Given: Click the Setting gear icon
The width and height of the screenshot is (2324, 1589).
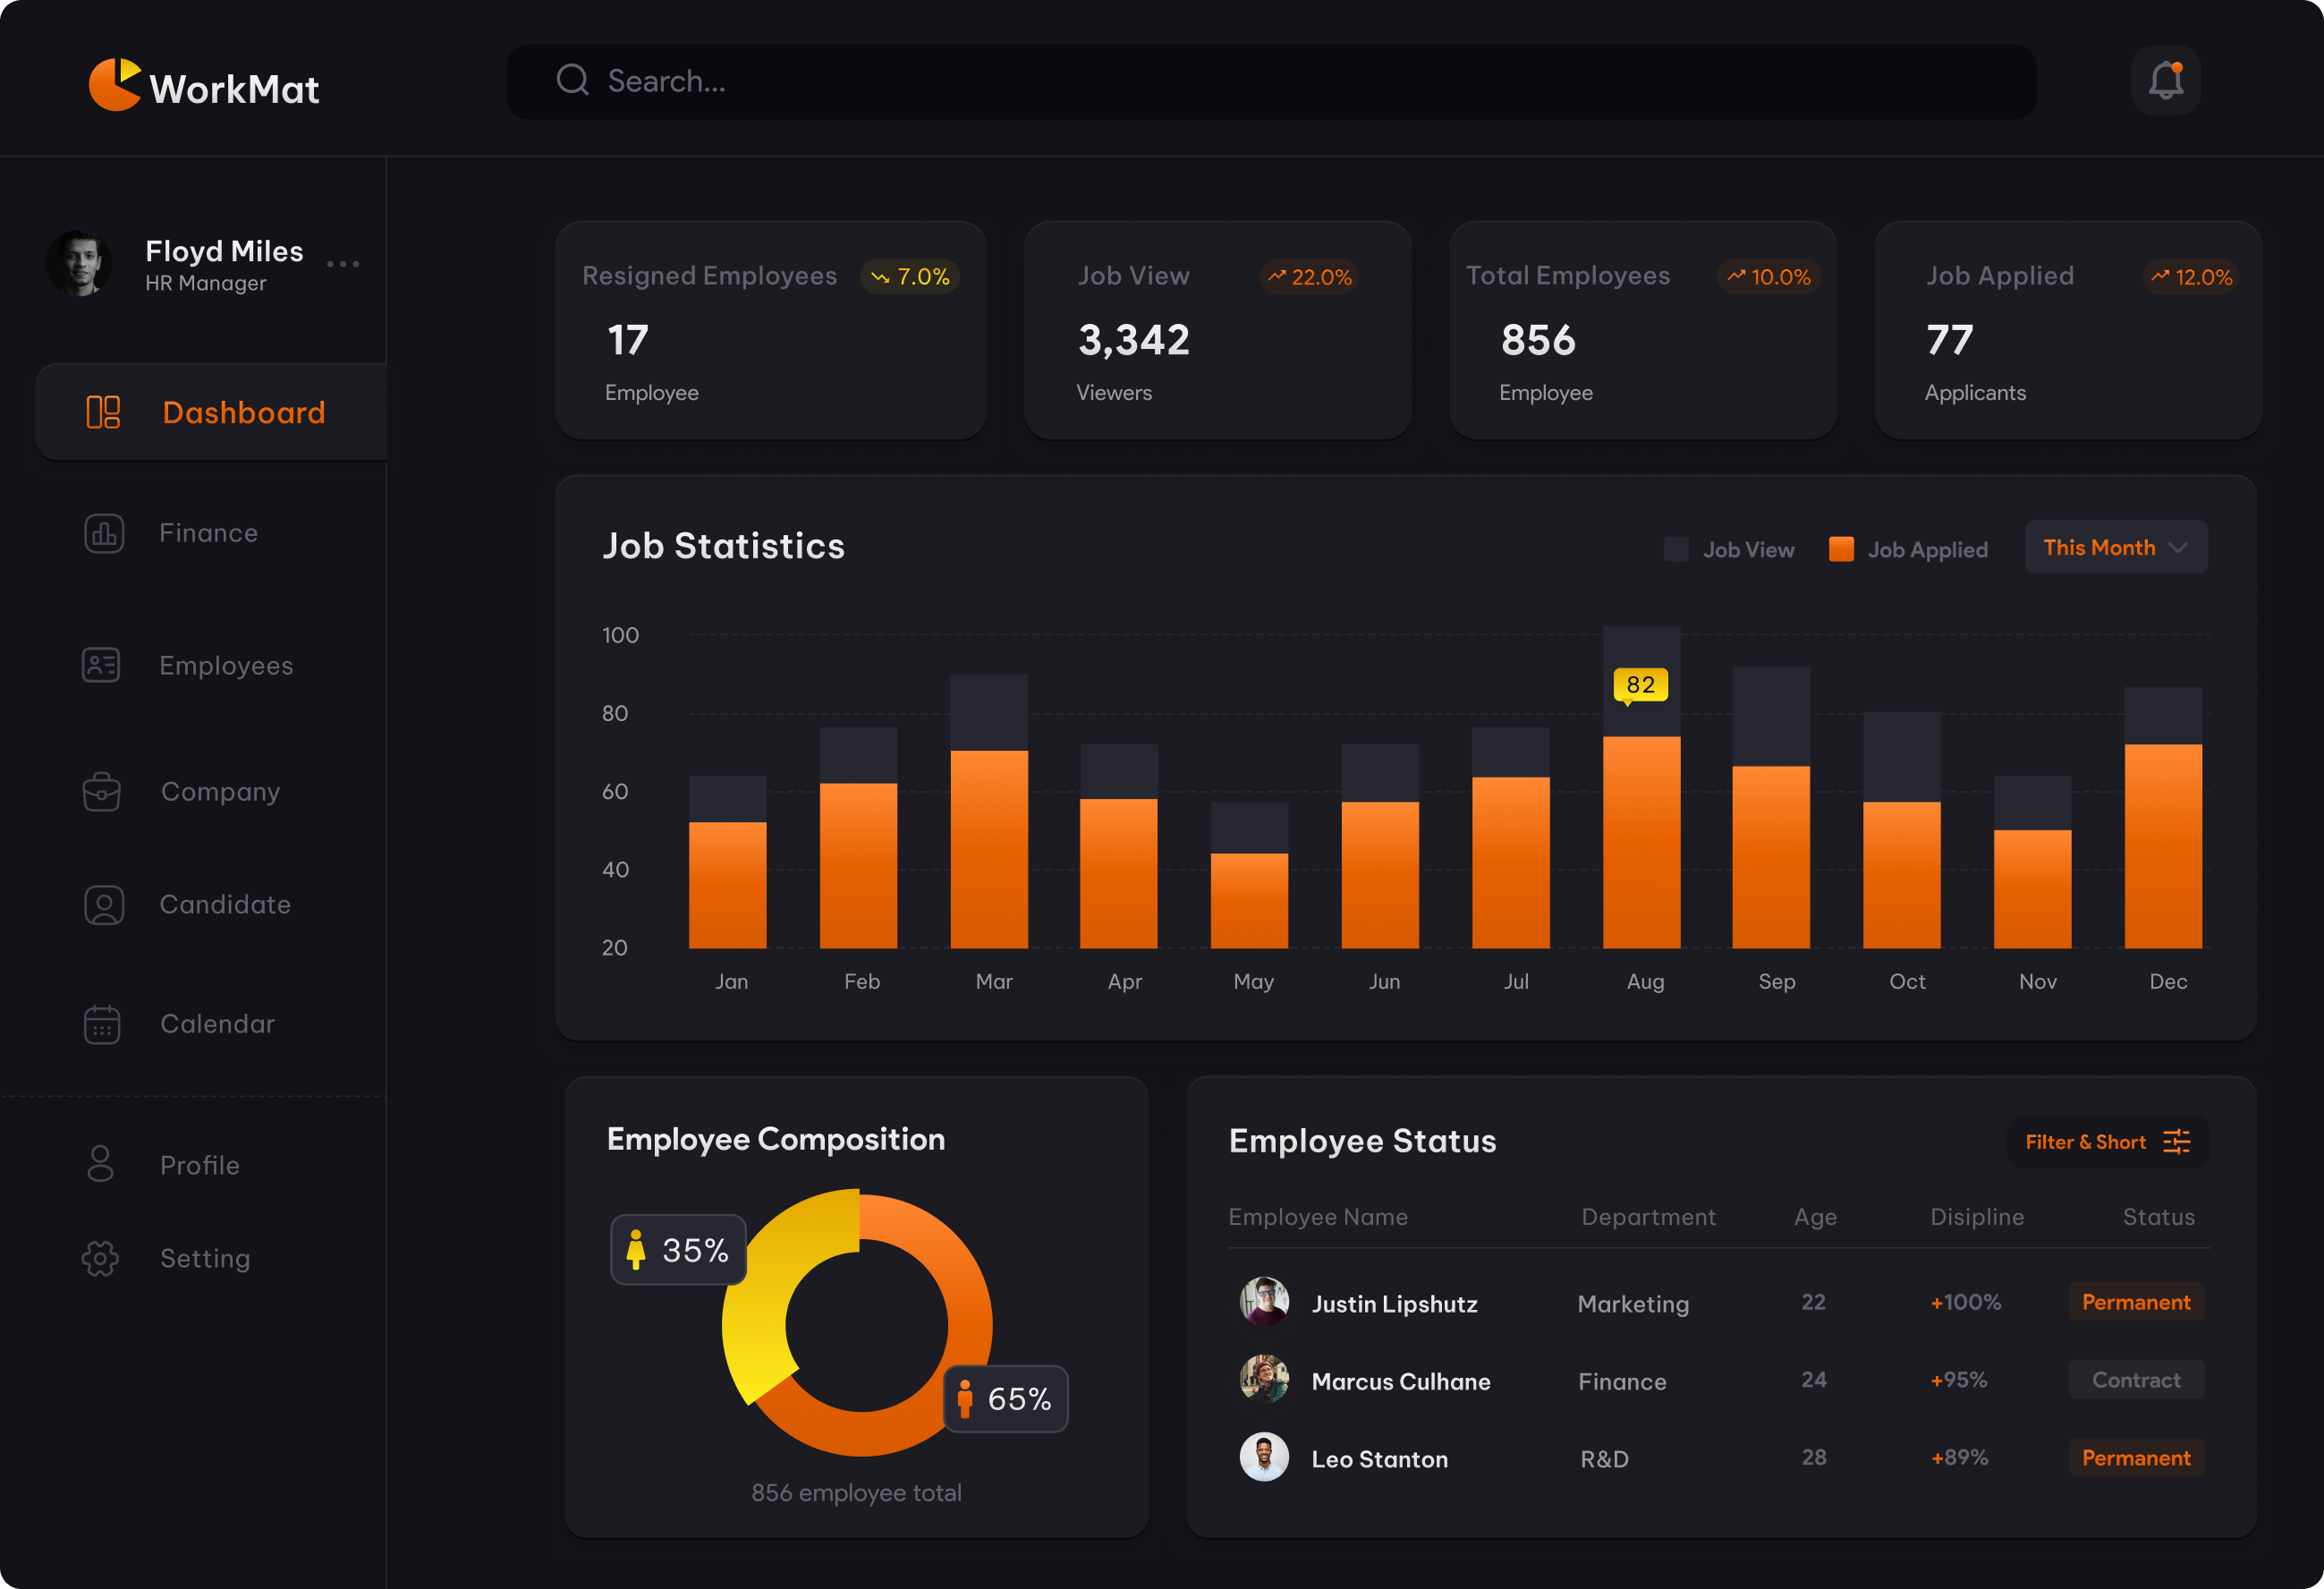Looking at the screenshot, I should point(100,1258).
